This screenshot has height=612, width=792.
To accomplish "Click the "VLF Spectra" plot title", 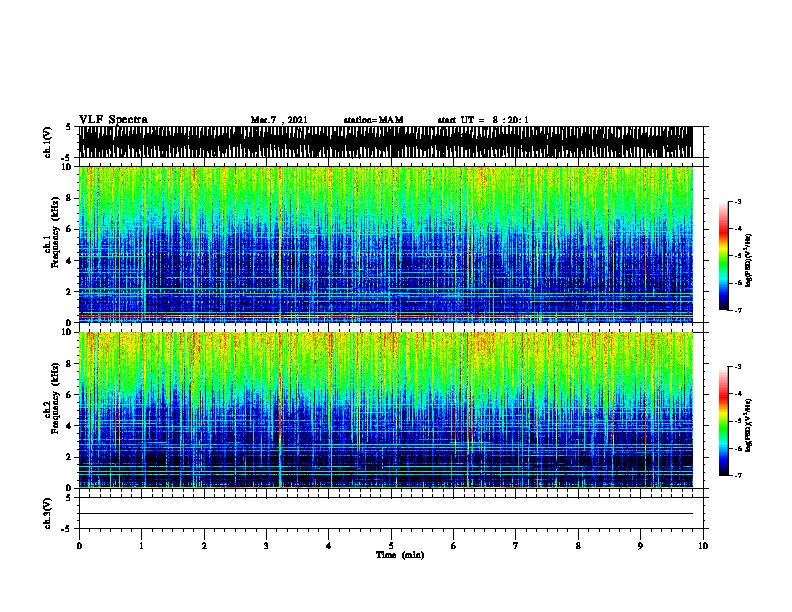I will (x=113, y=119).
